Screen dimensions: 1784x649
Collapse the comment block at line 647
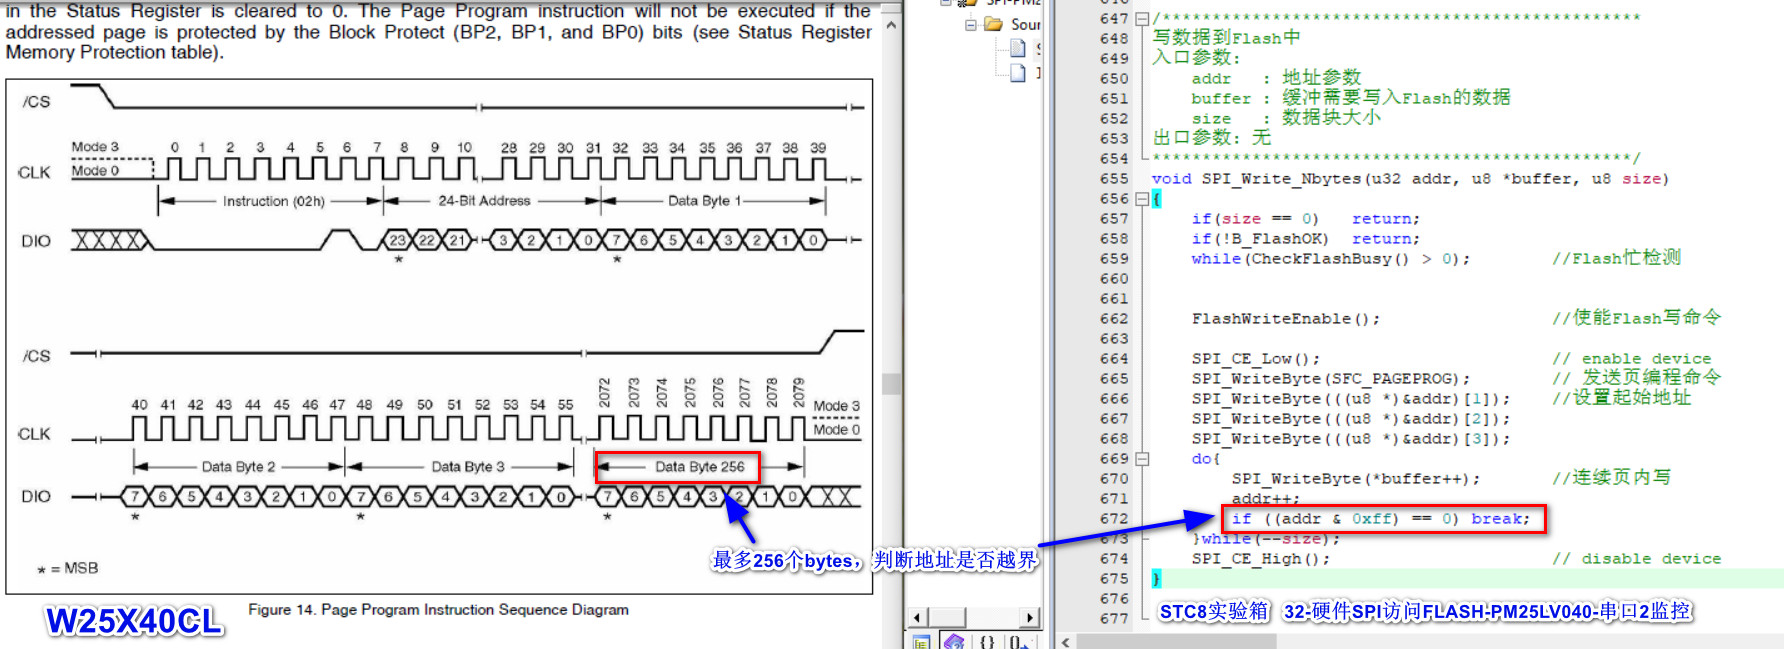[x=1142, y=18]
